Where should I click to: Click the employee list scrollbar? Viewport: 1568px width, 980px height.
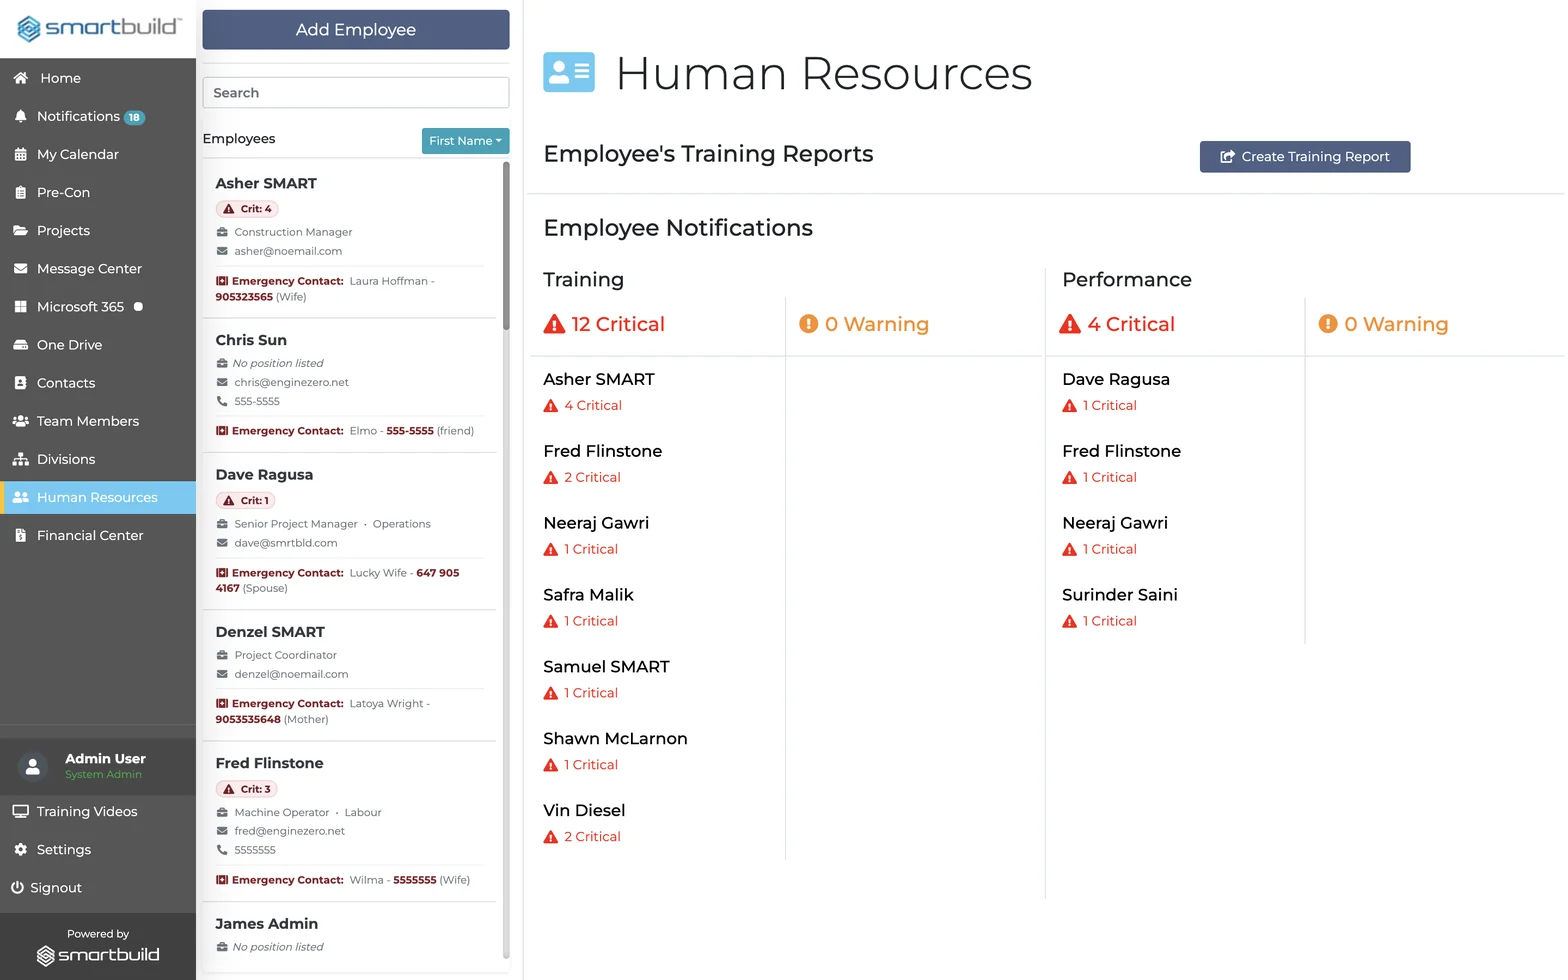pos(506,246)
